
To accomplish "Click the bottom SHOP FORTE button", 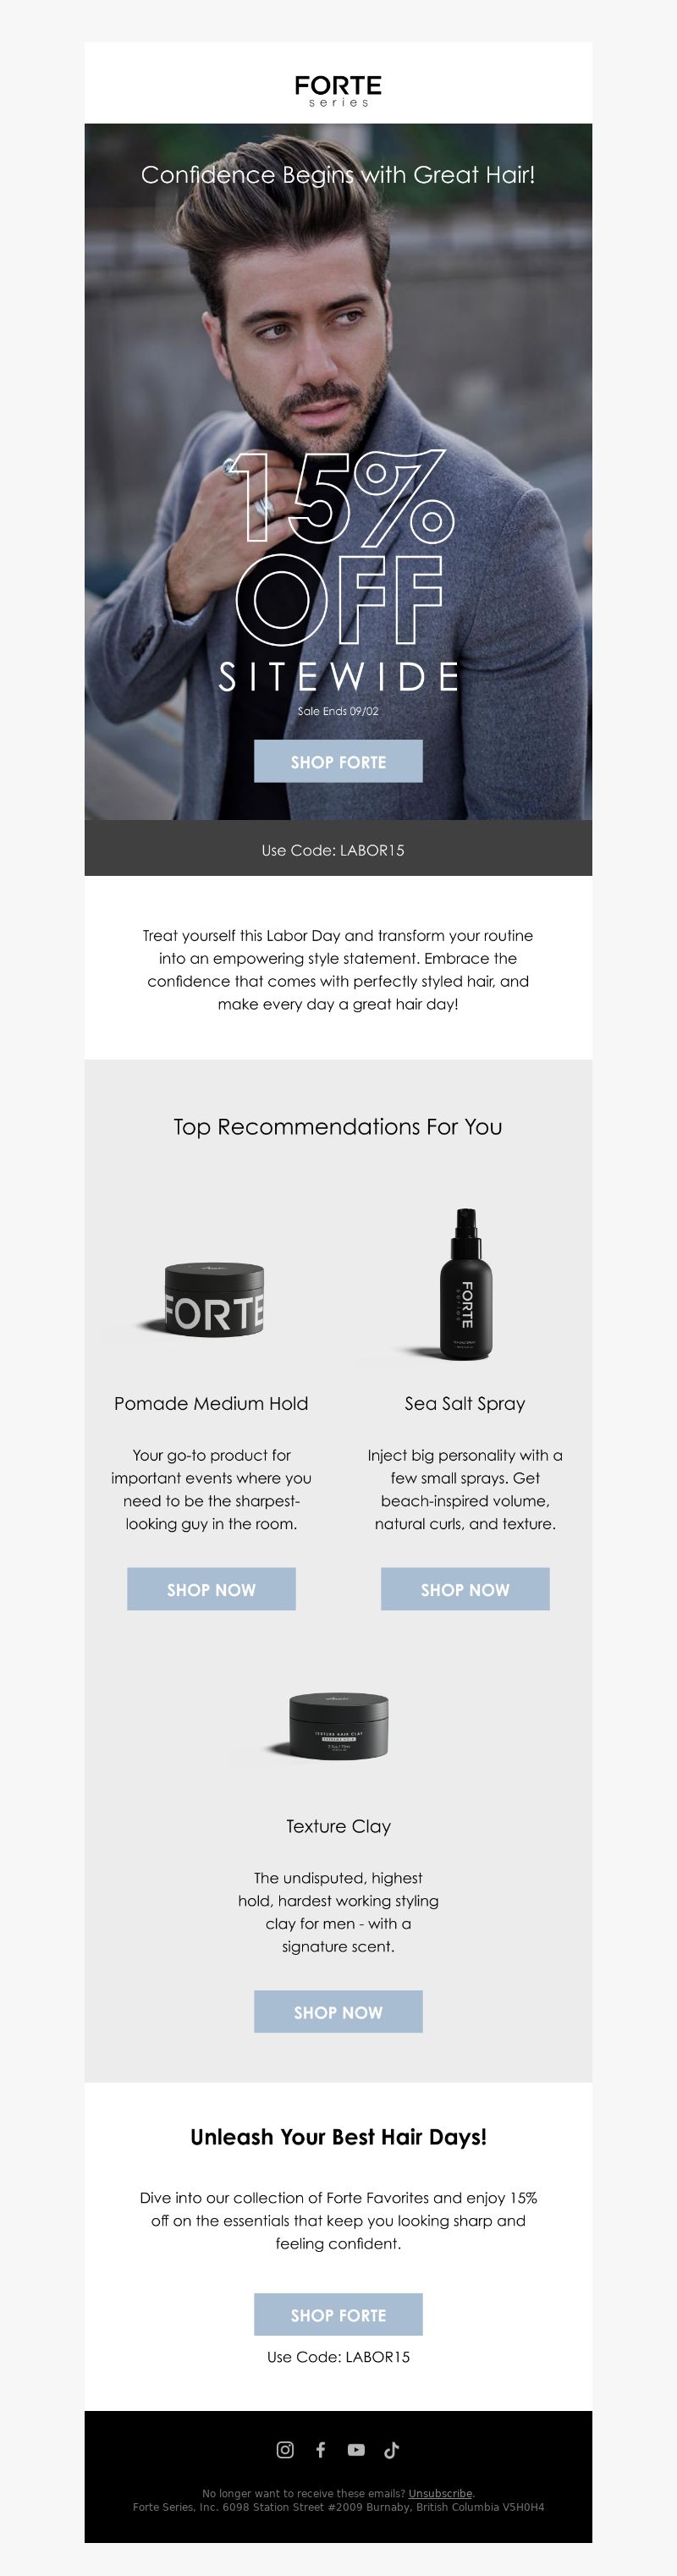I will point(338,2314).
